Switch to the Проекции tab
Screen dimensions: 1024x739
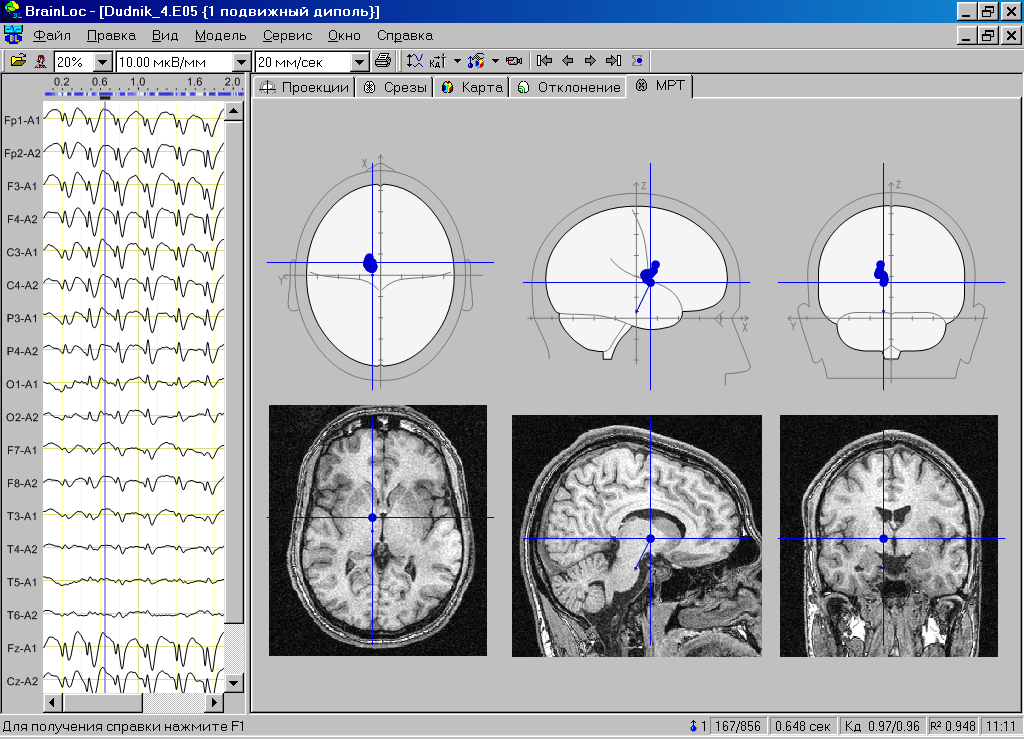[x=305, y=88]
